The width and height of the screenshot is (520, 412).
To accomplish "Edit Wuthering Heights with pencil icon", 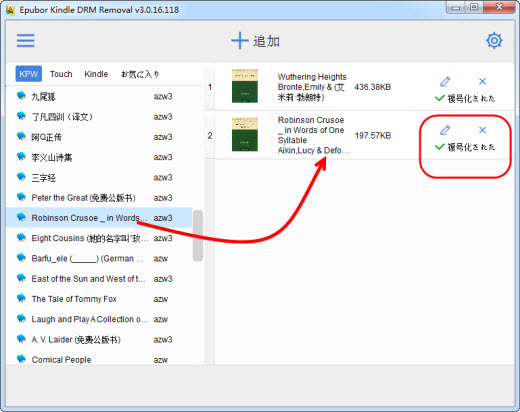I will [445, 82].
